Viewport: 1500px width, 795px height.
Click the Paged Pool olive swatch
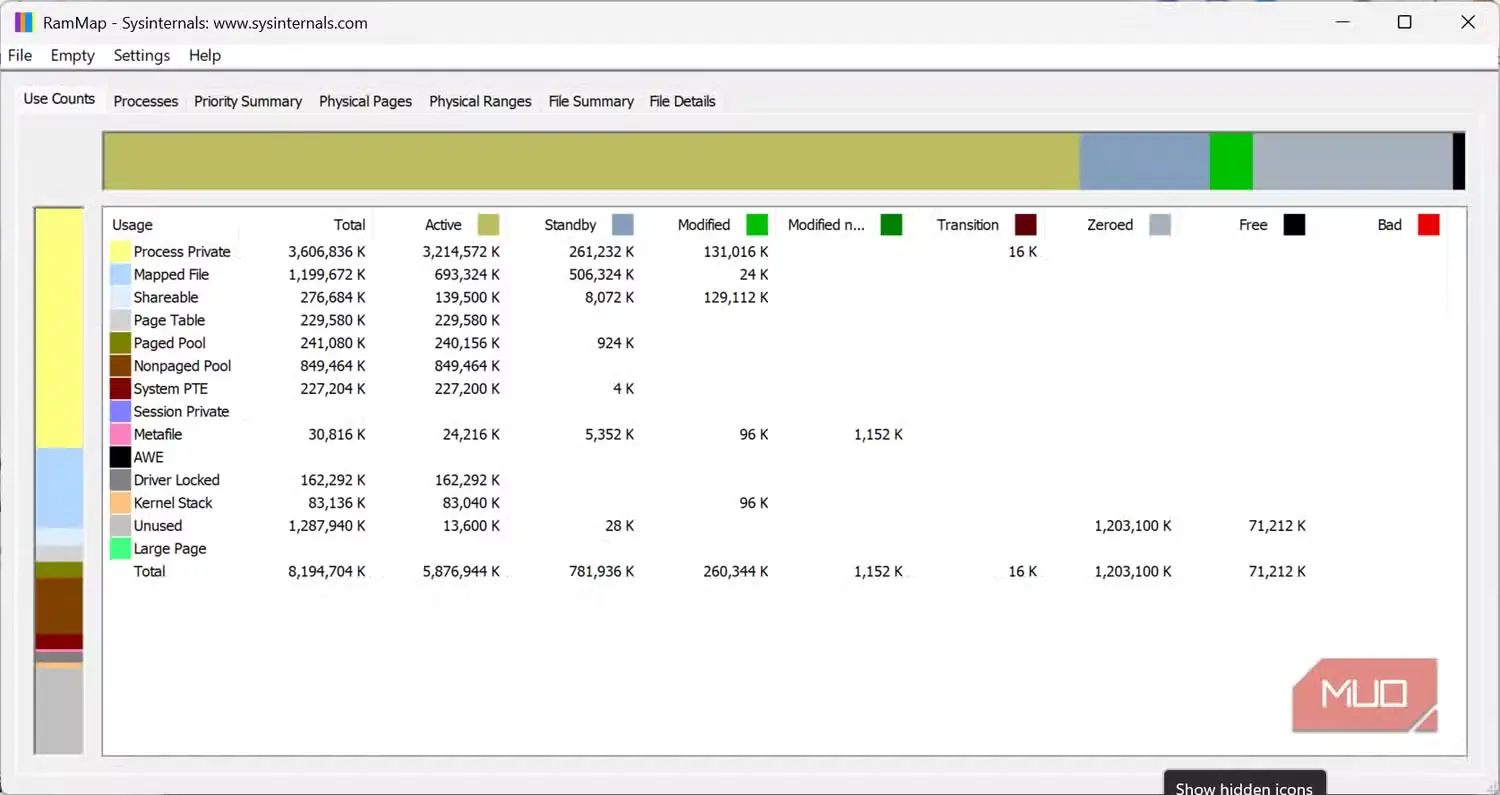pos(120,343)
